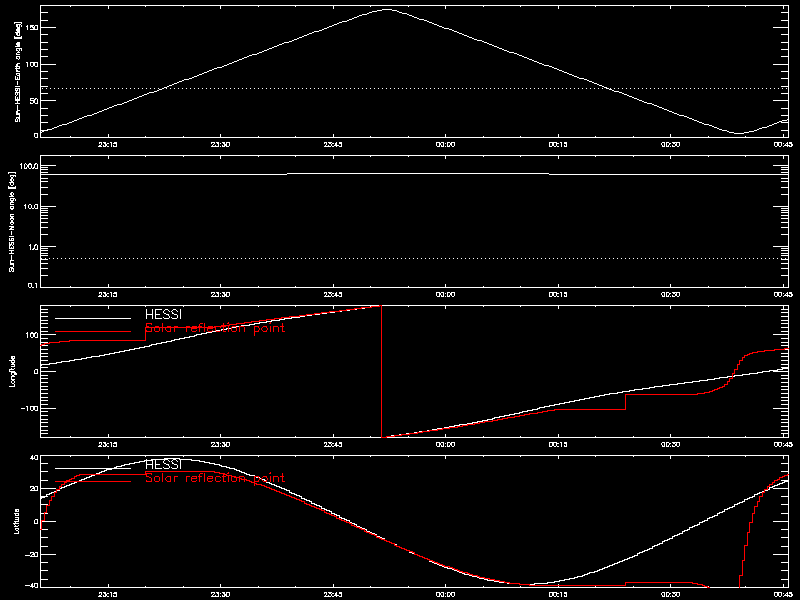The width and height of the screenshot is (800, 600).
Task: Select Solar reflection point legend in Latitude plot
Action: click(215, 478)
